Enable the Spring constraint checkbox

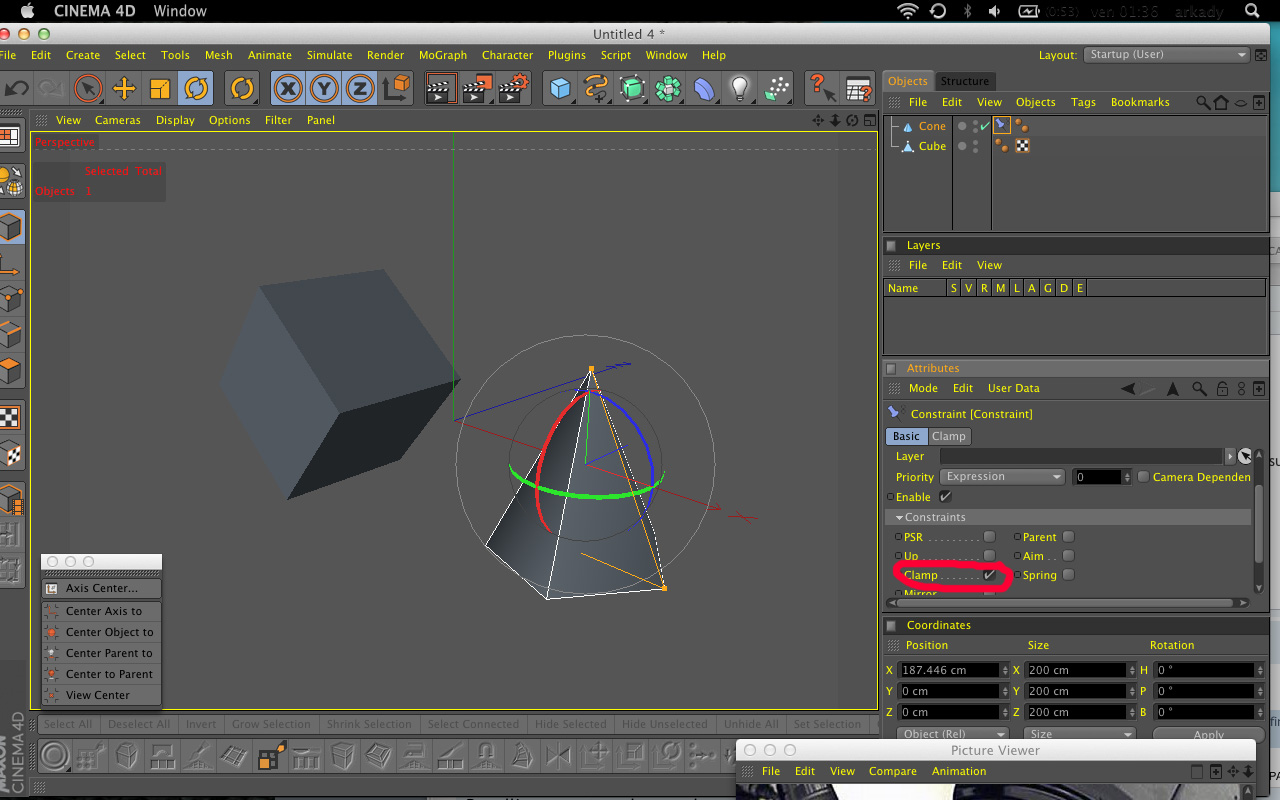(x=1068, y=575)
